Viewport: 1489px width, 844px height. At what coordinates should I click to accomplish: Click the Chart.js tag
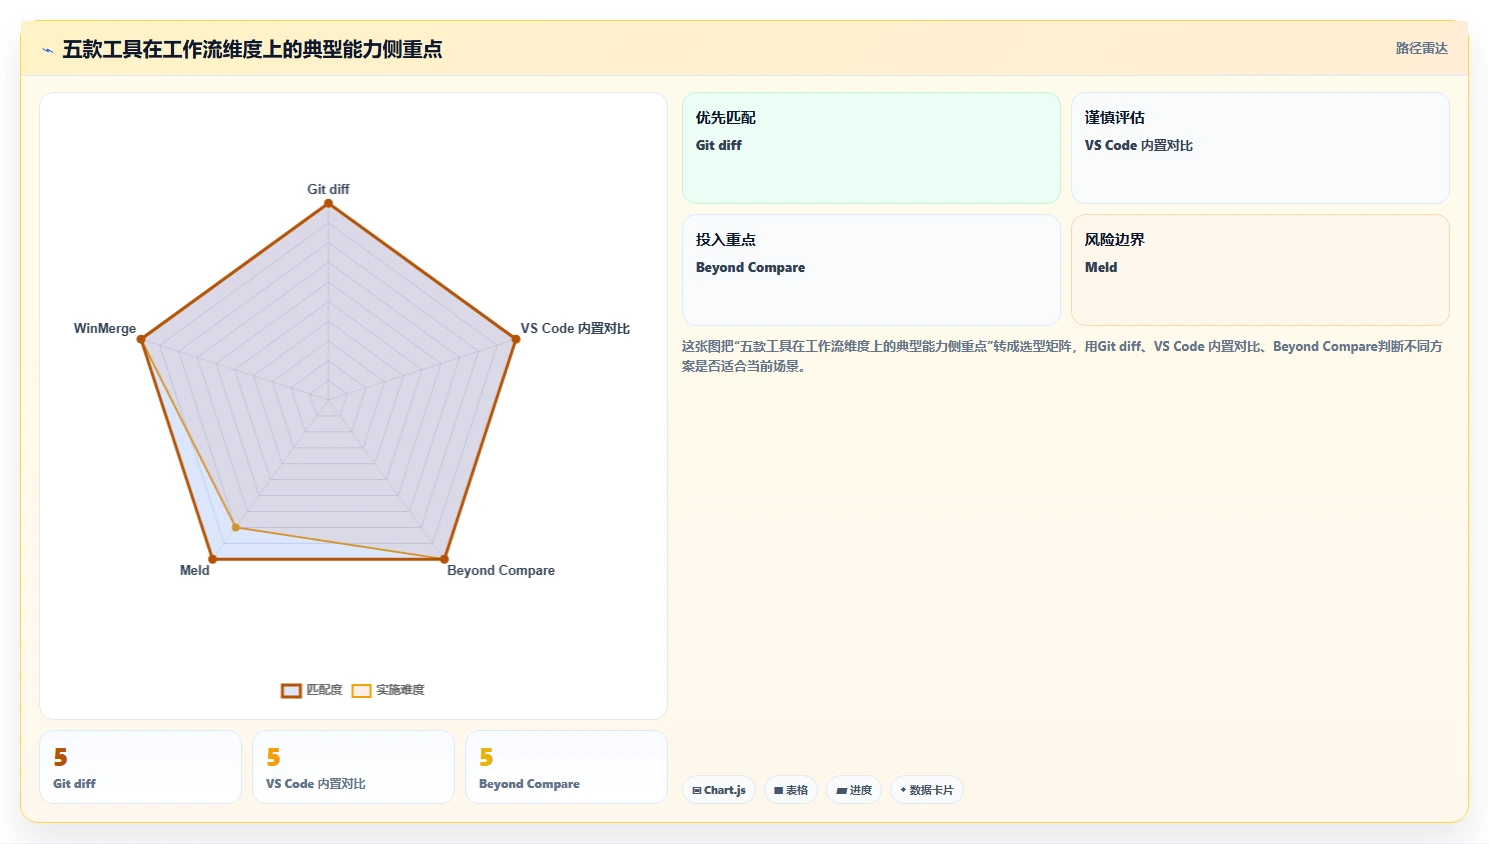[719, 790]
